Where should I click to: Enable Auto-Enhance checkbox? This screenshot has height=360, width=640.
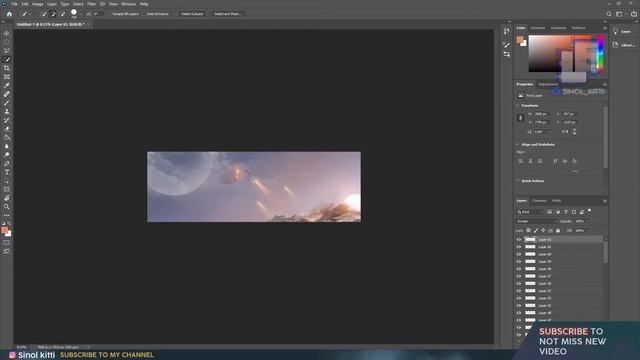[144, 14]
